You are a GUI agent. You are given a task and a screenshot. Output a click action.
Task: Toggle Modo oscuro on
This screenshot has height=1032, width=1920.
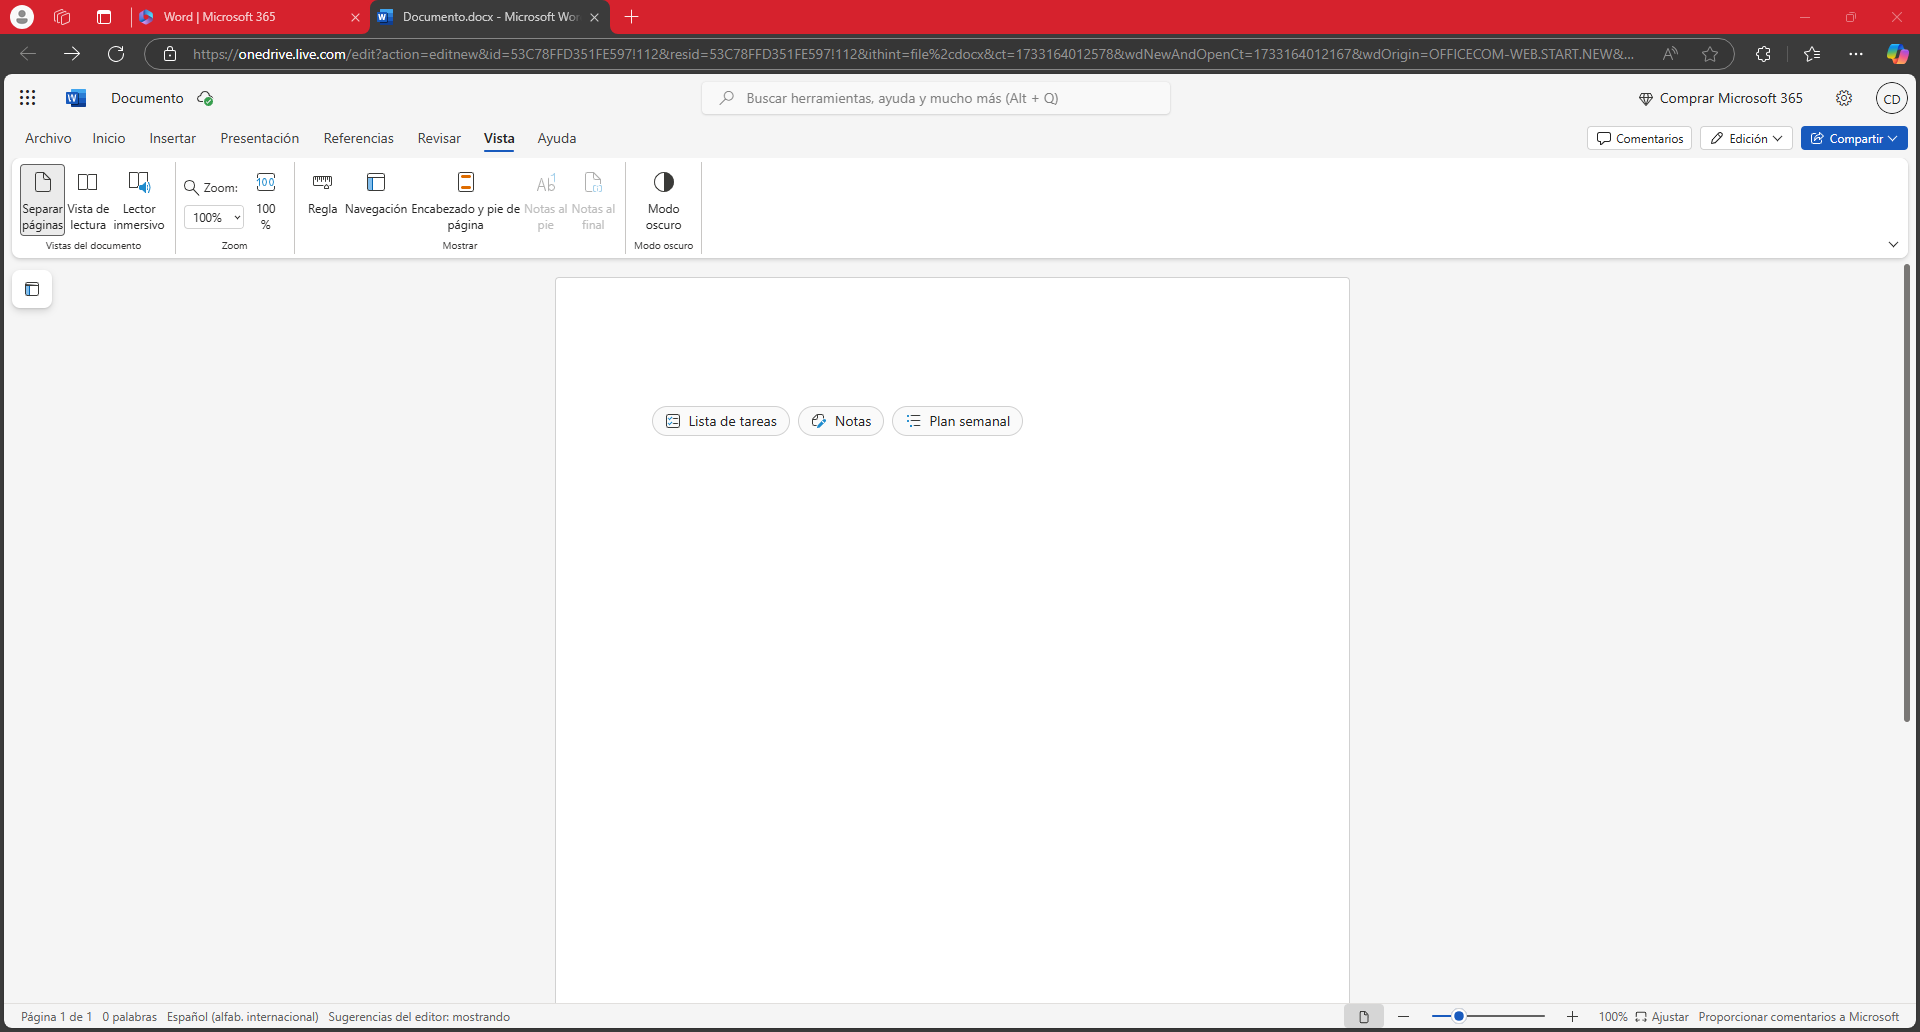click(663, 200)
